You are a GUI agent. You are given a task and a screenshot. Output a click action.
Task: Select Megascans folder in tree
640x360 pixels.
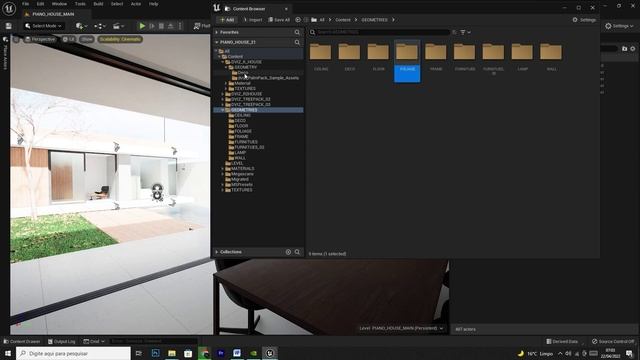[x=242, y=174]
